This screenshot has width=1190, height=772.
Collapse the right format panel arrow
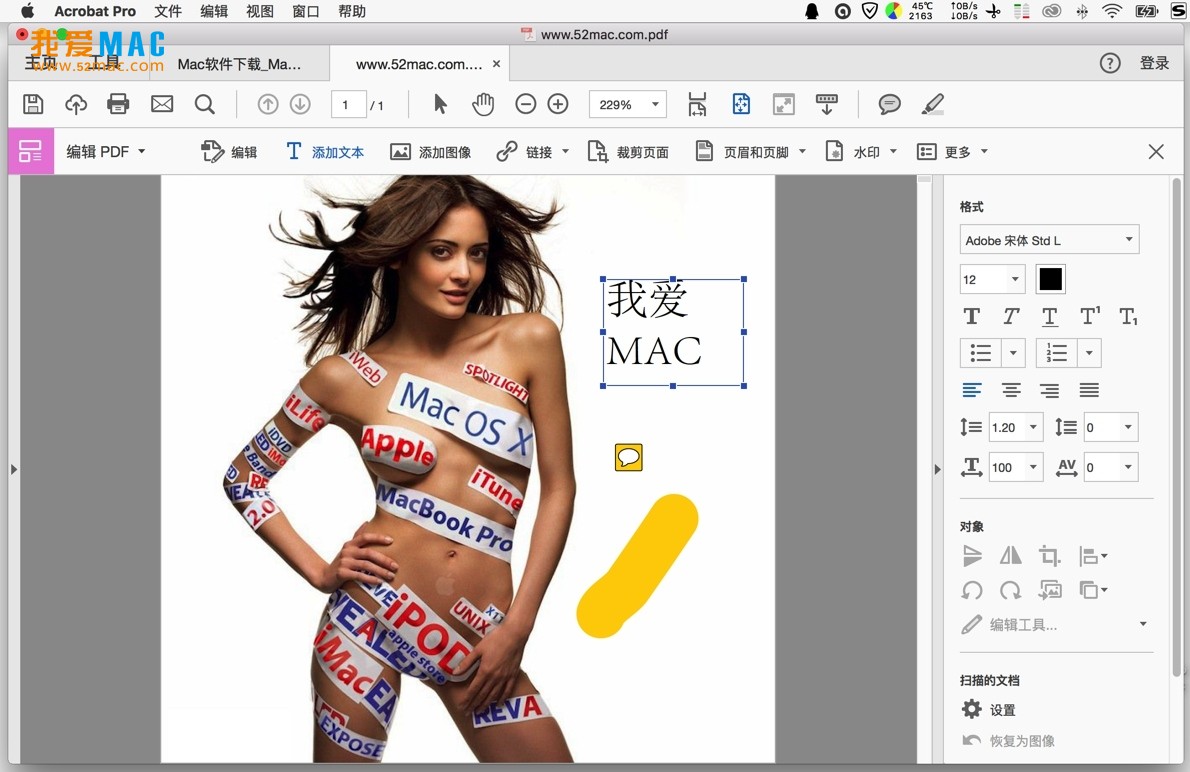tap(937, 470)
